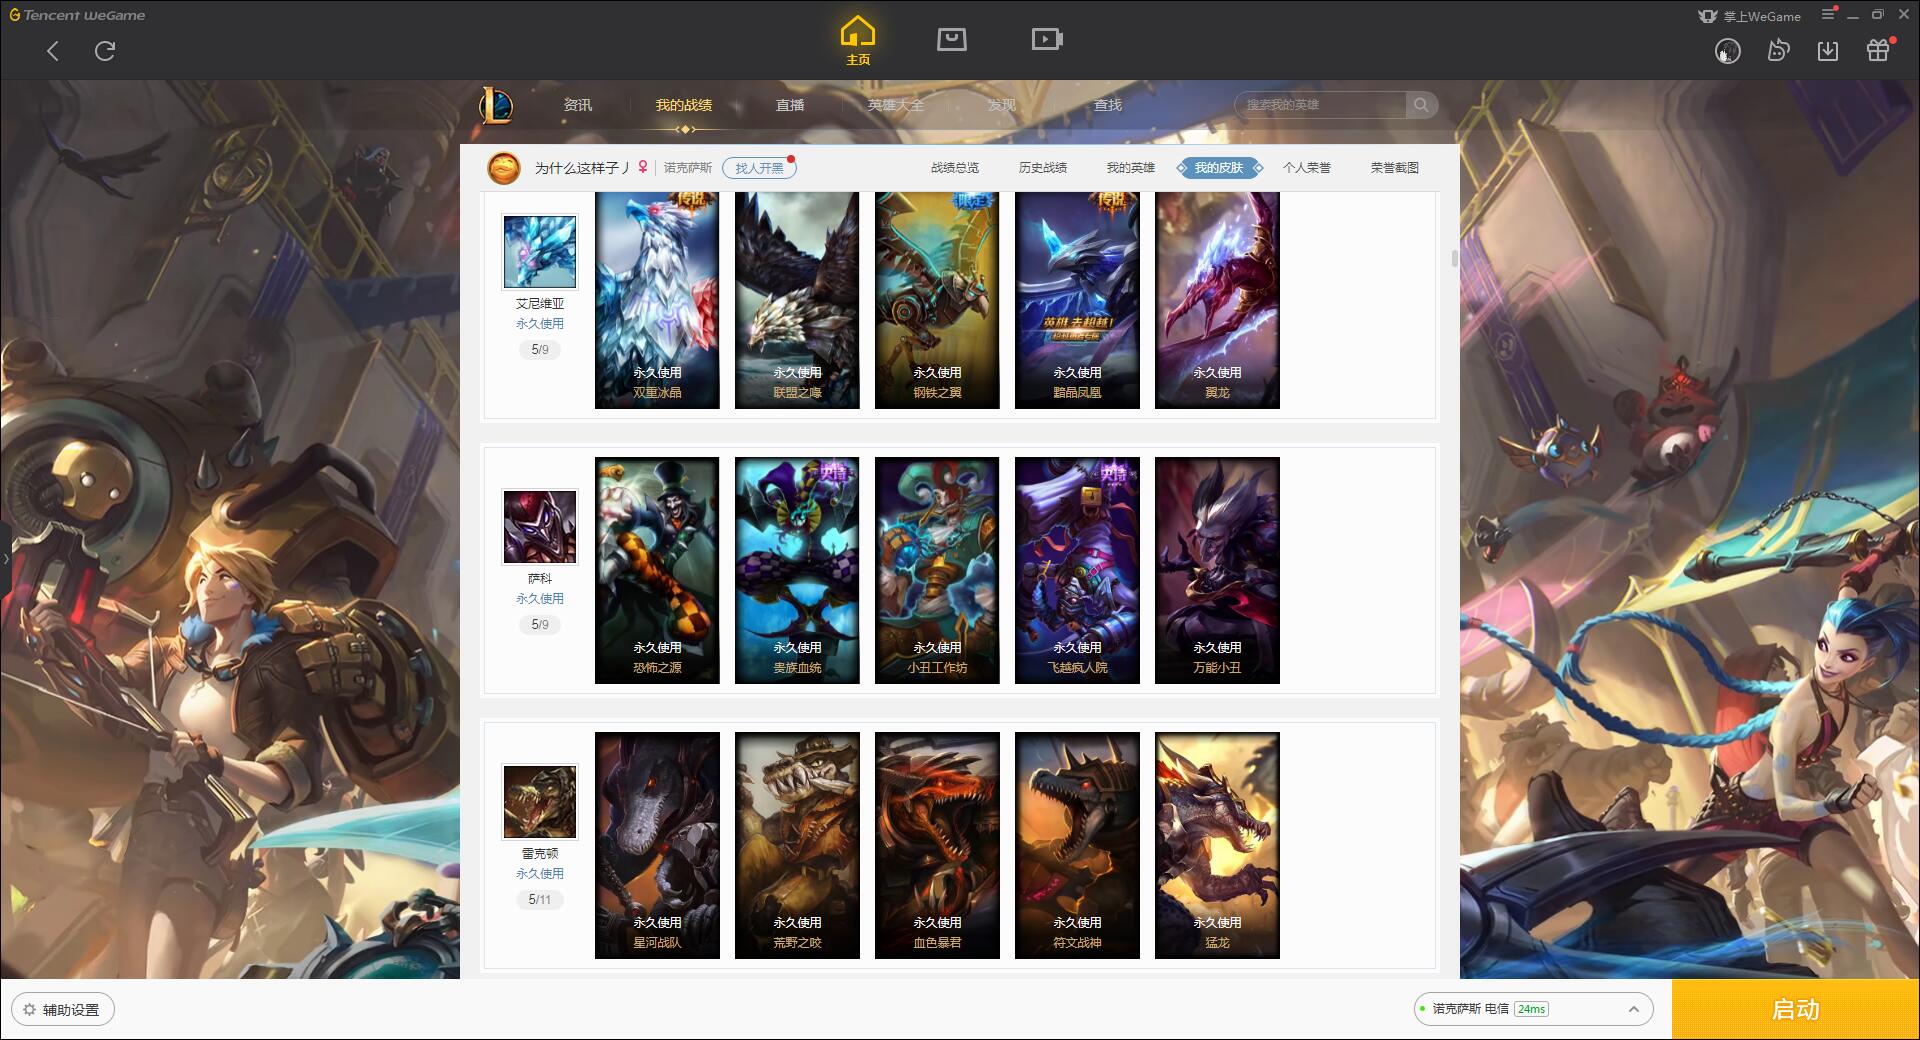Open the video live icon
The width and height of the screenshot is (1920, 1040).
1047,39
